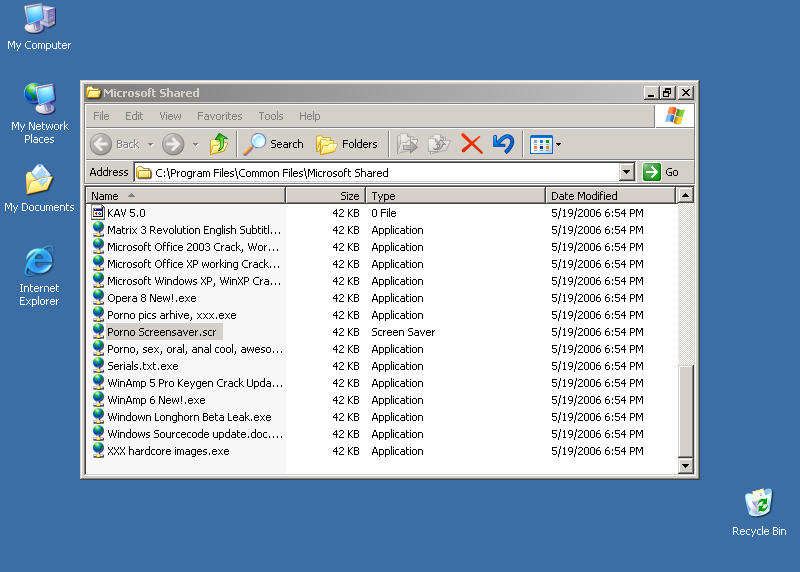This screenshot has height=572, width=800.
Task: Open the File menu
Action: (101, 116)
